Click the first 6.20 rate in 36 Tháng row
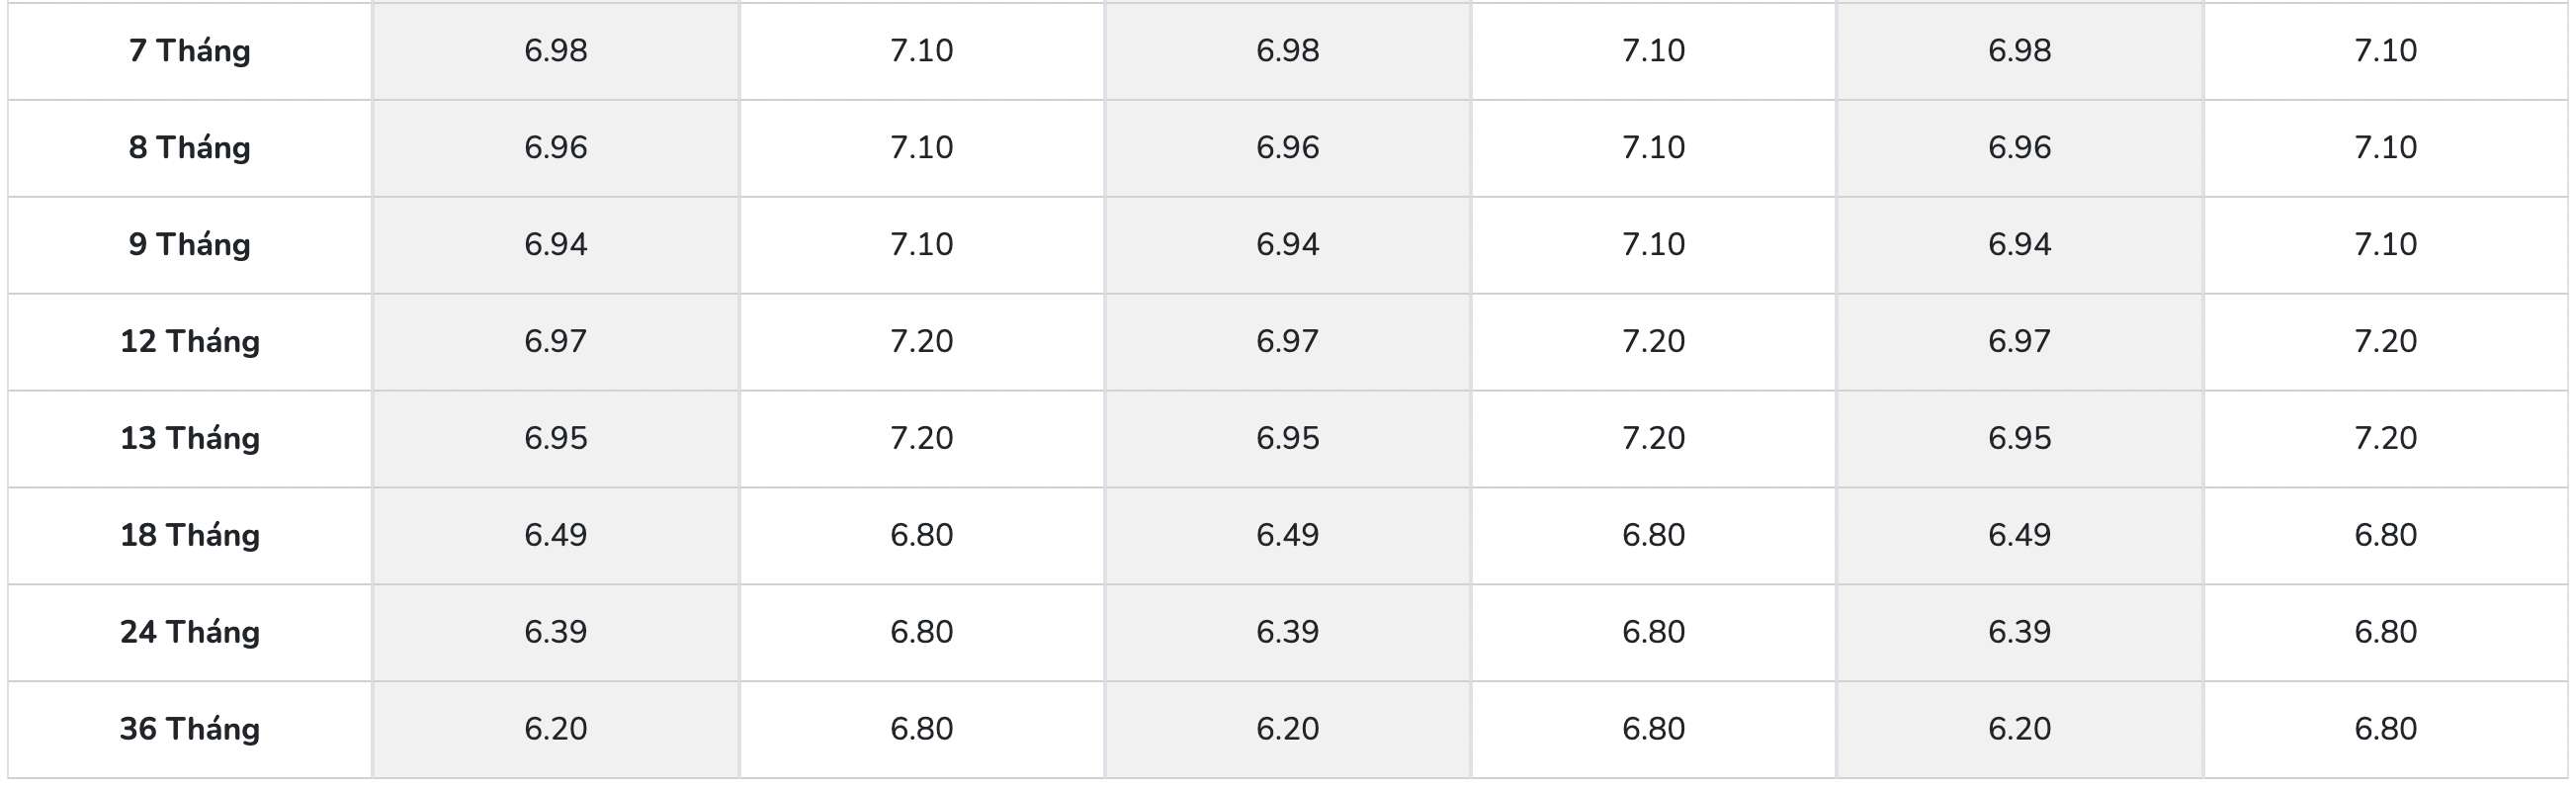The width and height of the screenshot is (2576, 791). point(556,730)
